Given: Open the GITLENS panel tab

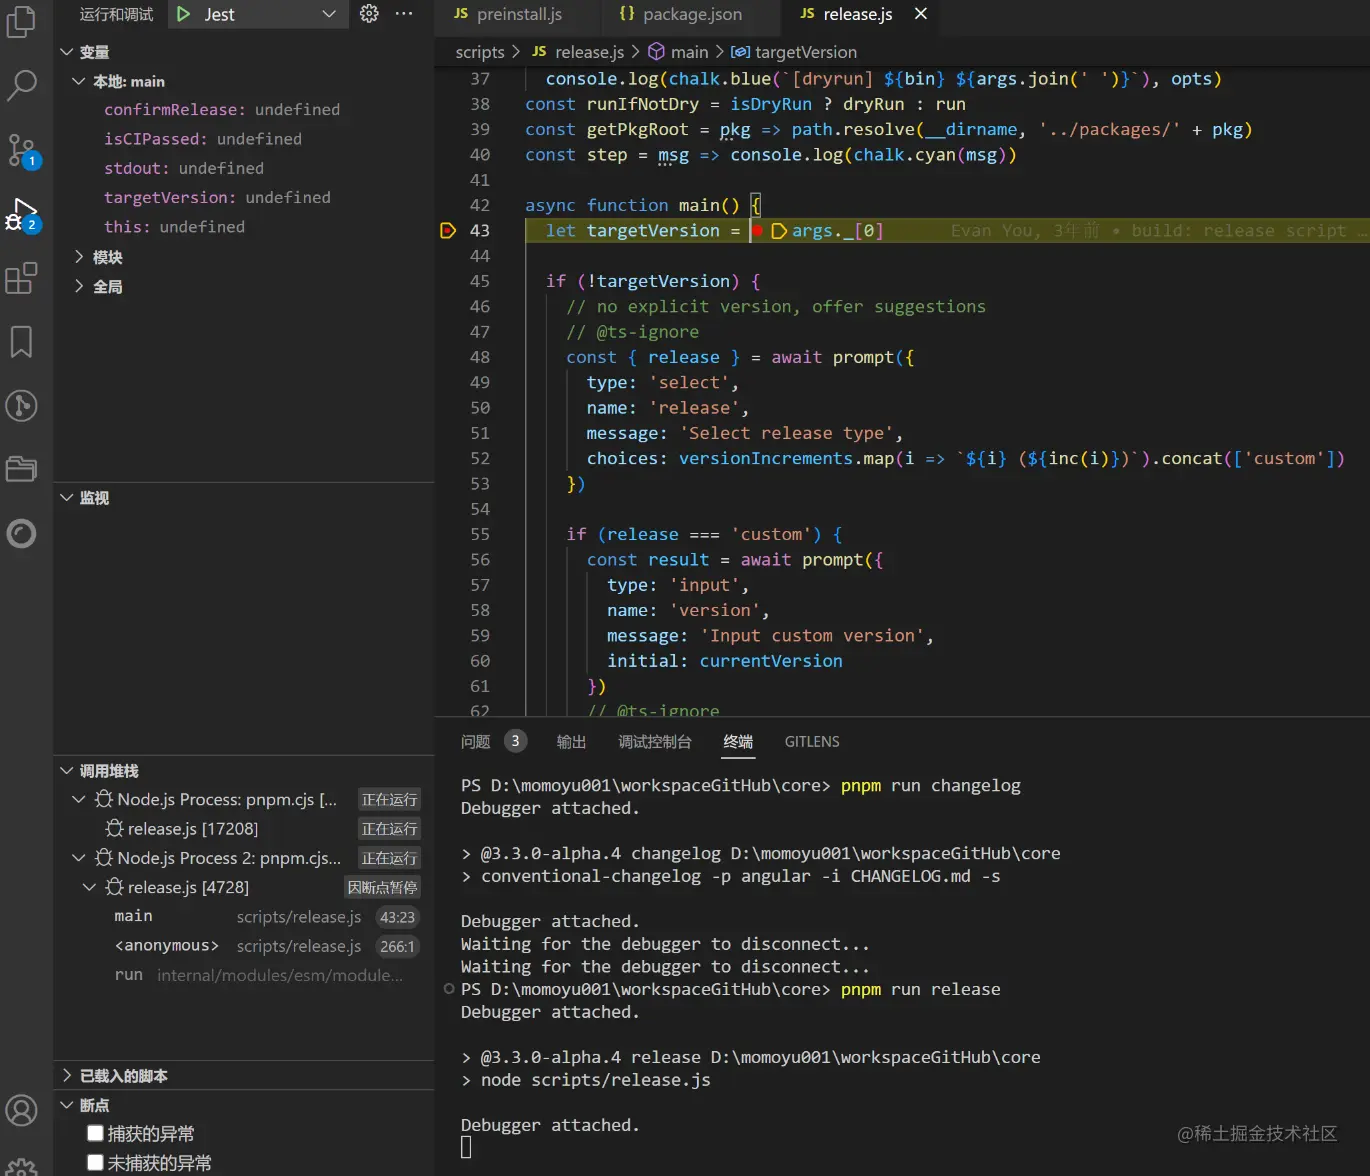Looking at the screenshot, I should point(812,742).
